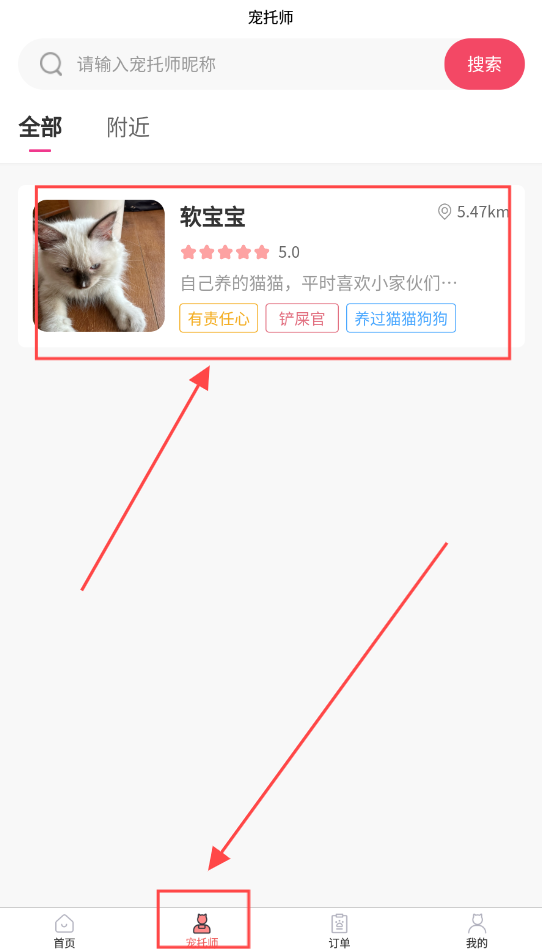542x949 pixels.
Task: Open the 首页 home icon
Action: [64, 923]
